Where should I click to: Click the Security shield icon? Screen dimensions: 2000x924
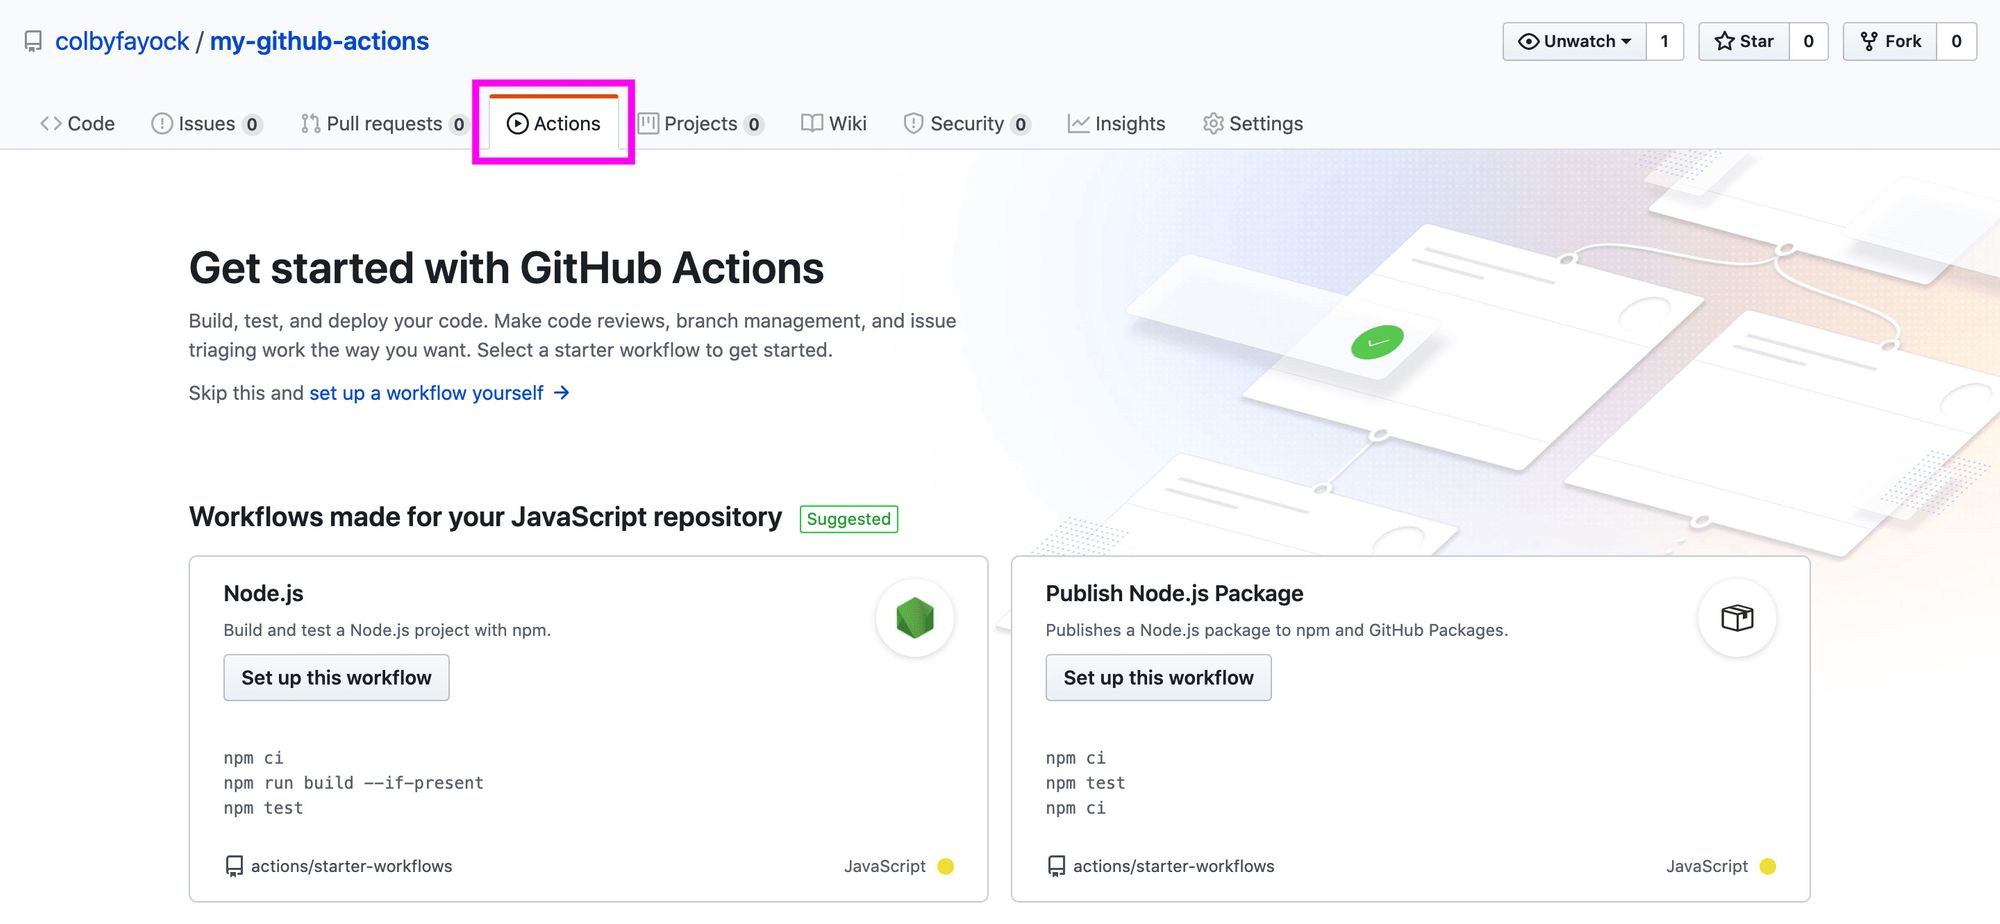913,123
